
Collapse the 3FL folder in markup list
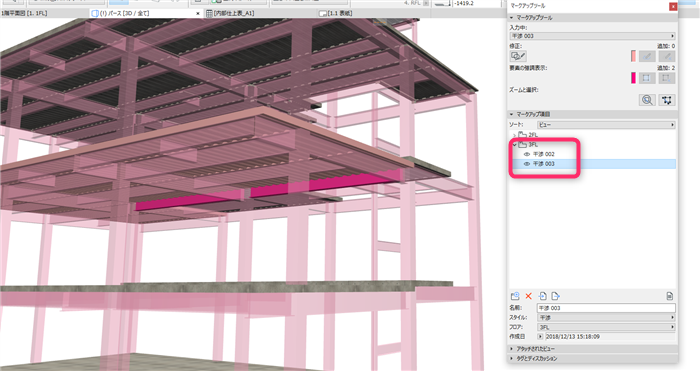[514, 145]
